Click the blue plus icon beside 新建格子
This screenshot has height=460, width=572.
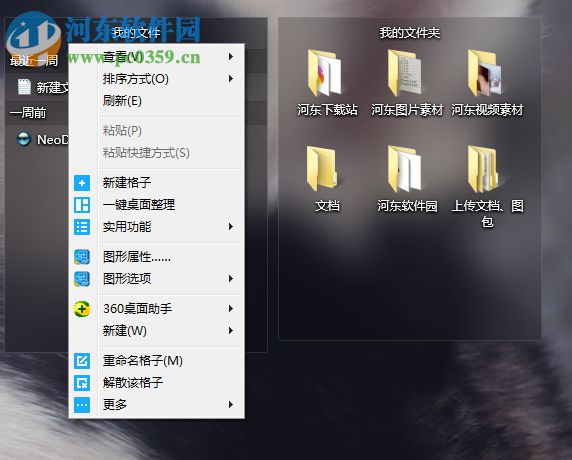pos(82,183)
